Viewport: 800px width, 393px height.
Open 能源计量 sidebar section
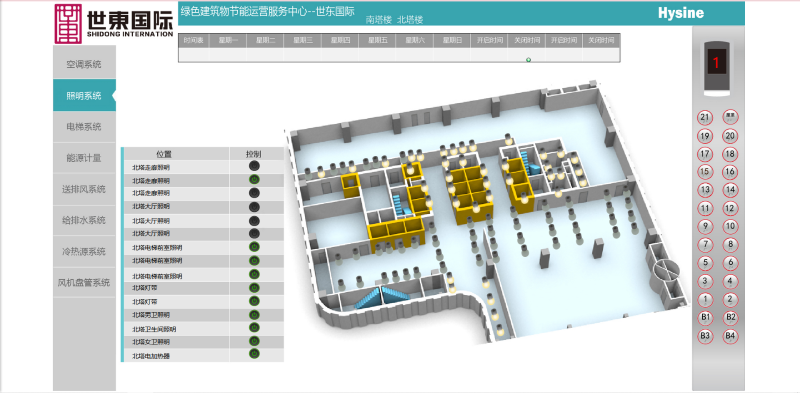pyautogui.click(x=84, y=158)
